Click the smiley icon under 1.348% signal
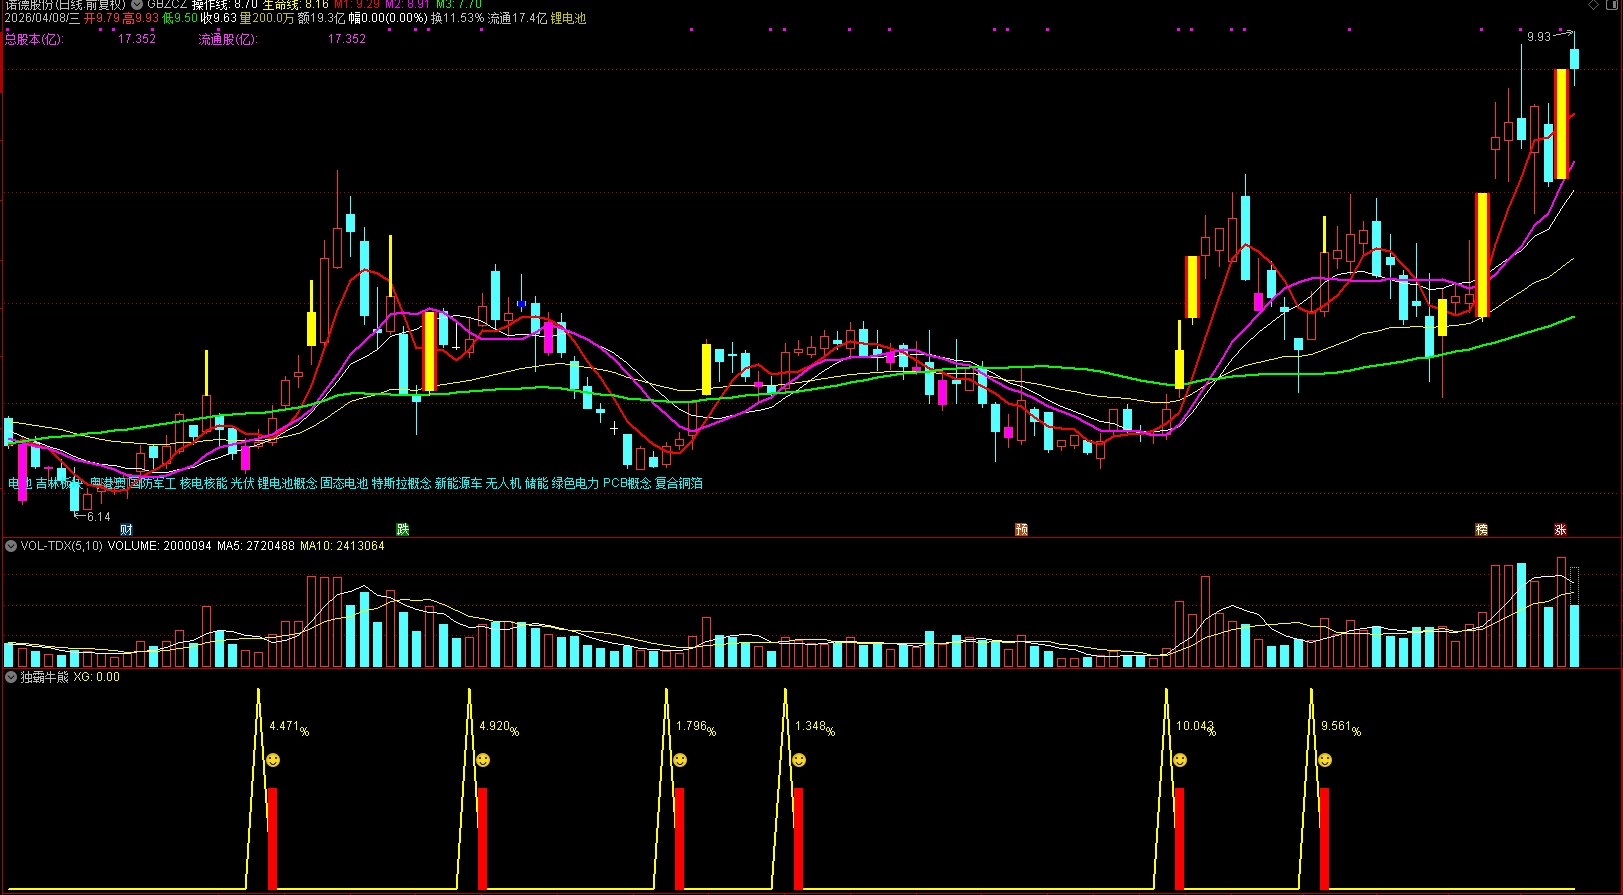The image size is (1623, 895). tap(799, 761)
